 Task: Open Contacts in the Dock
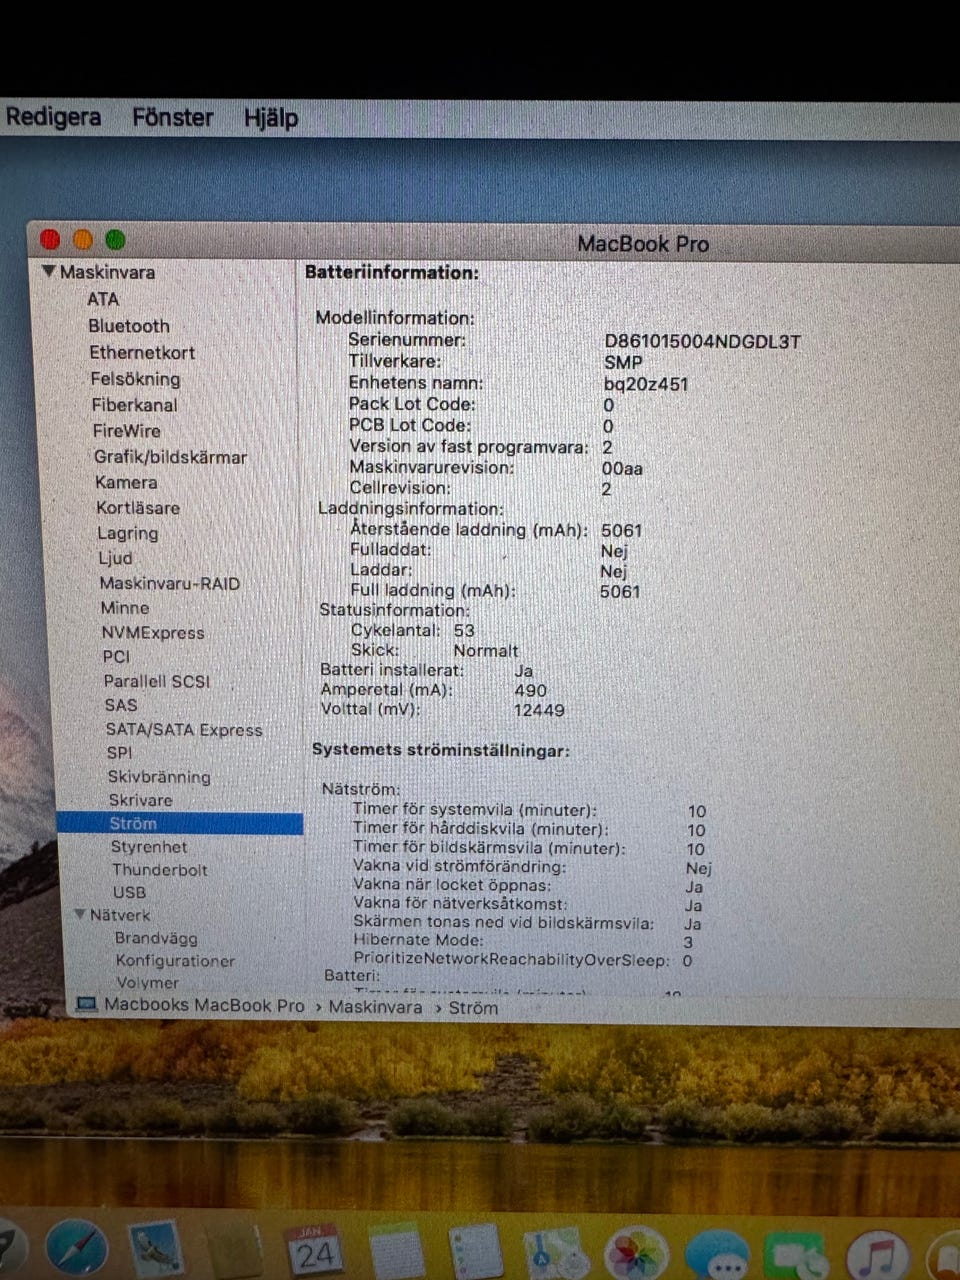[236, 1252]
